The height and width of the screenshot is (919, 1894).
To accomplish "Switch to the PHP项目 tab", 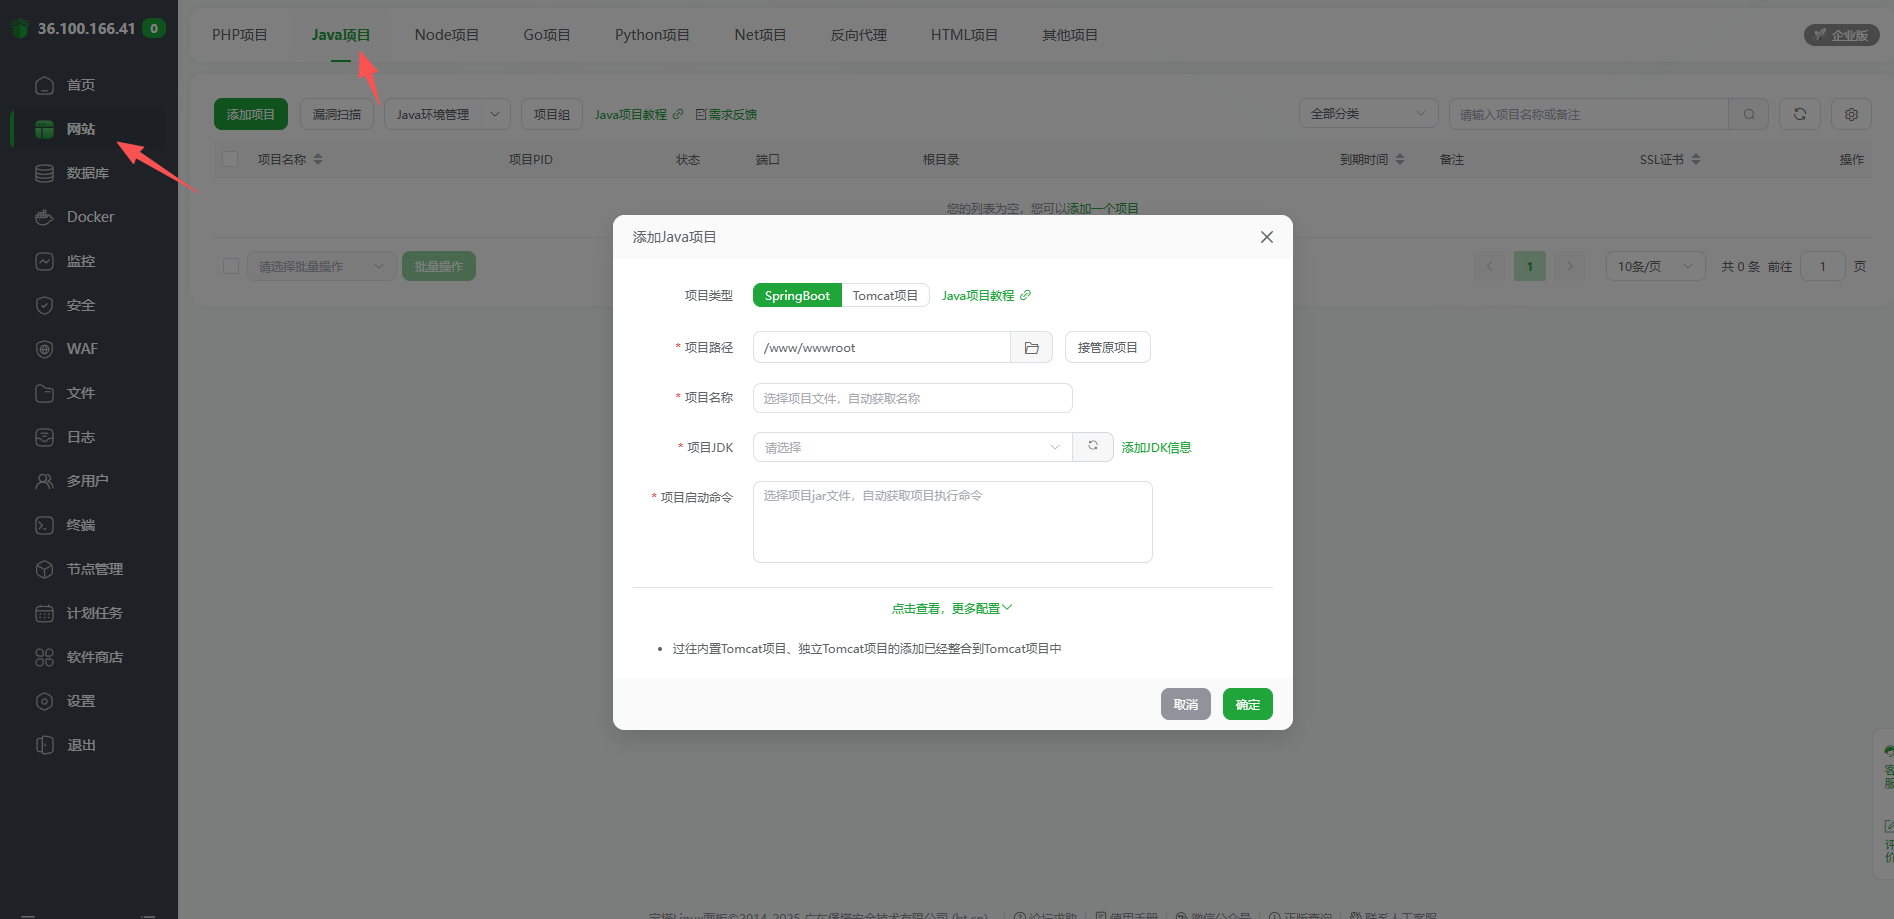I will point(240,34).
